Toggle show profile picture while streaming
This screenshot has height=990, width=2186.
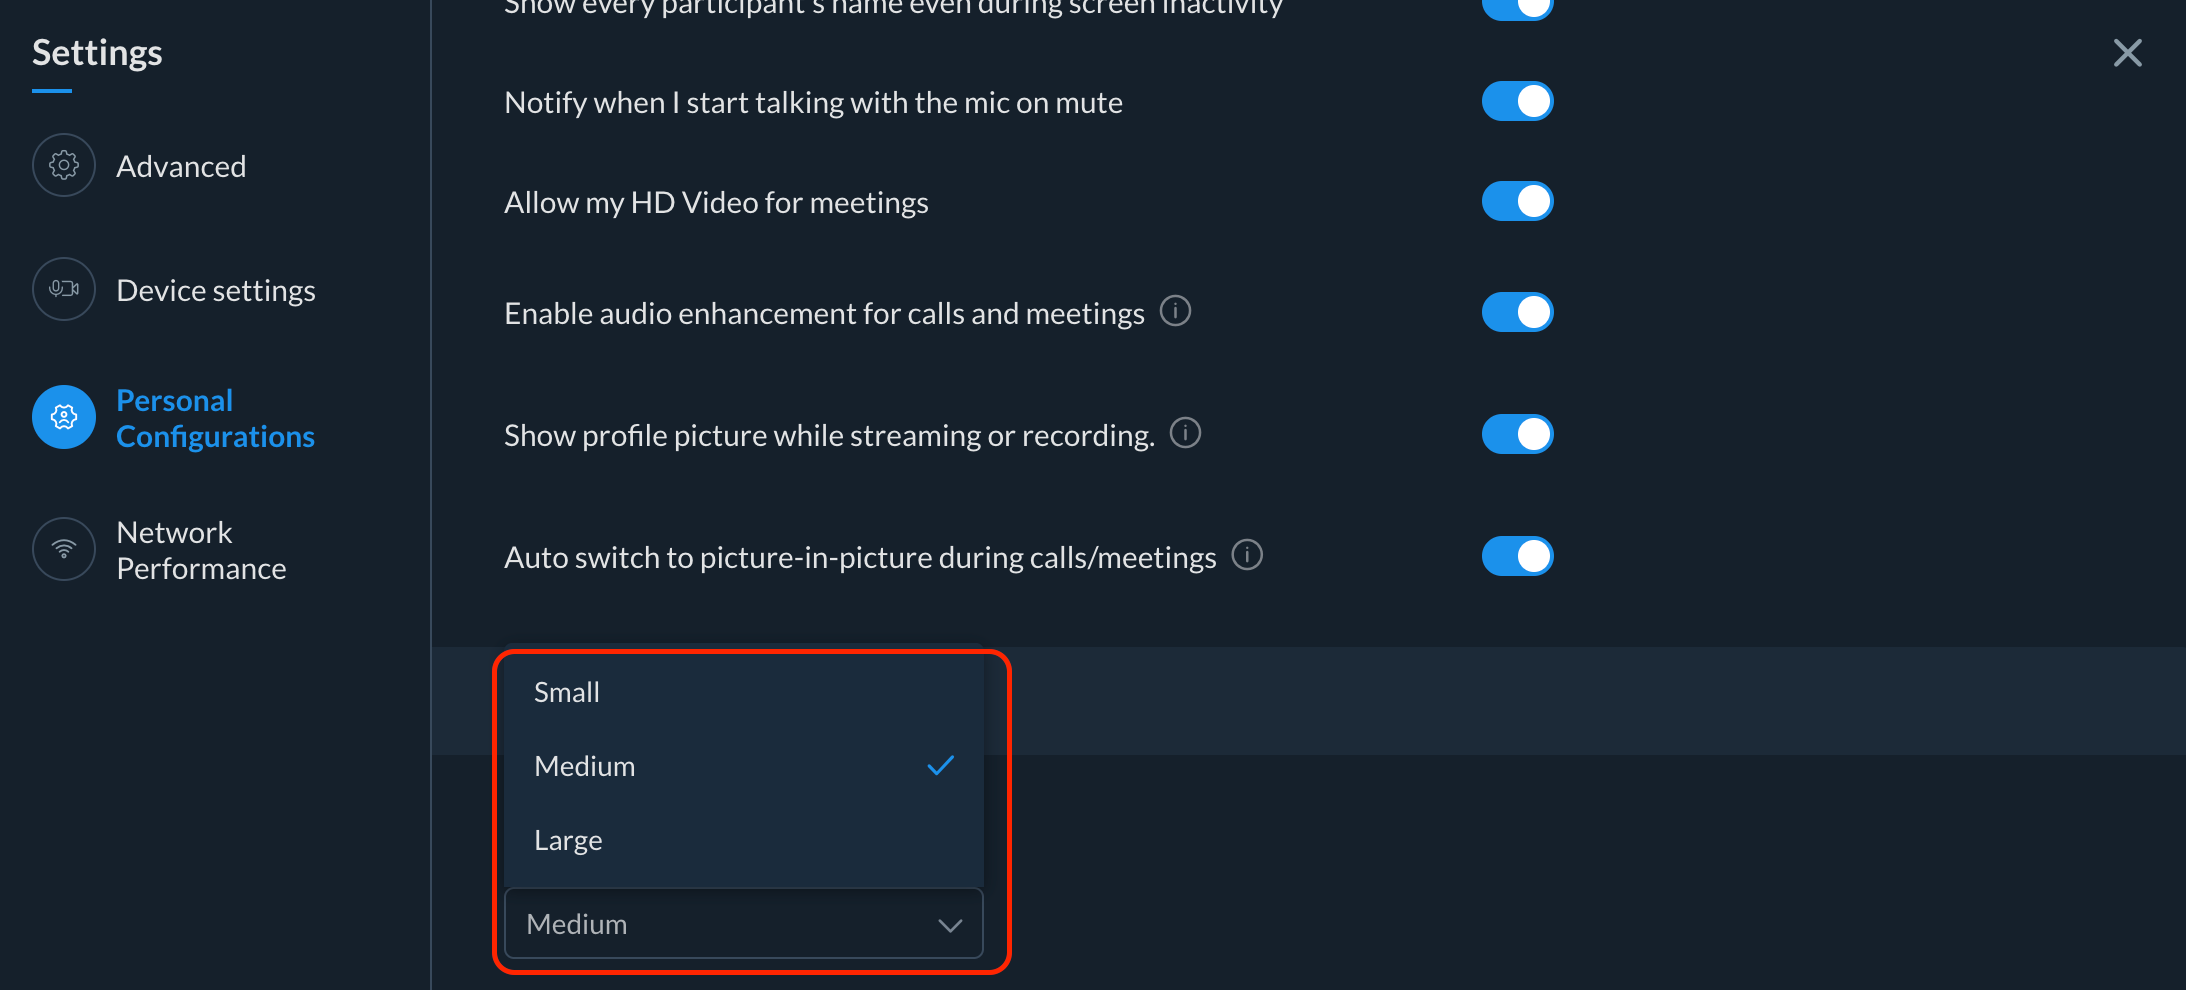coord(1517,434)
